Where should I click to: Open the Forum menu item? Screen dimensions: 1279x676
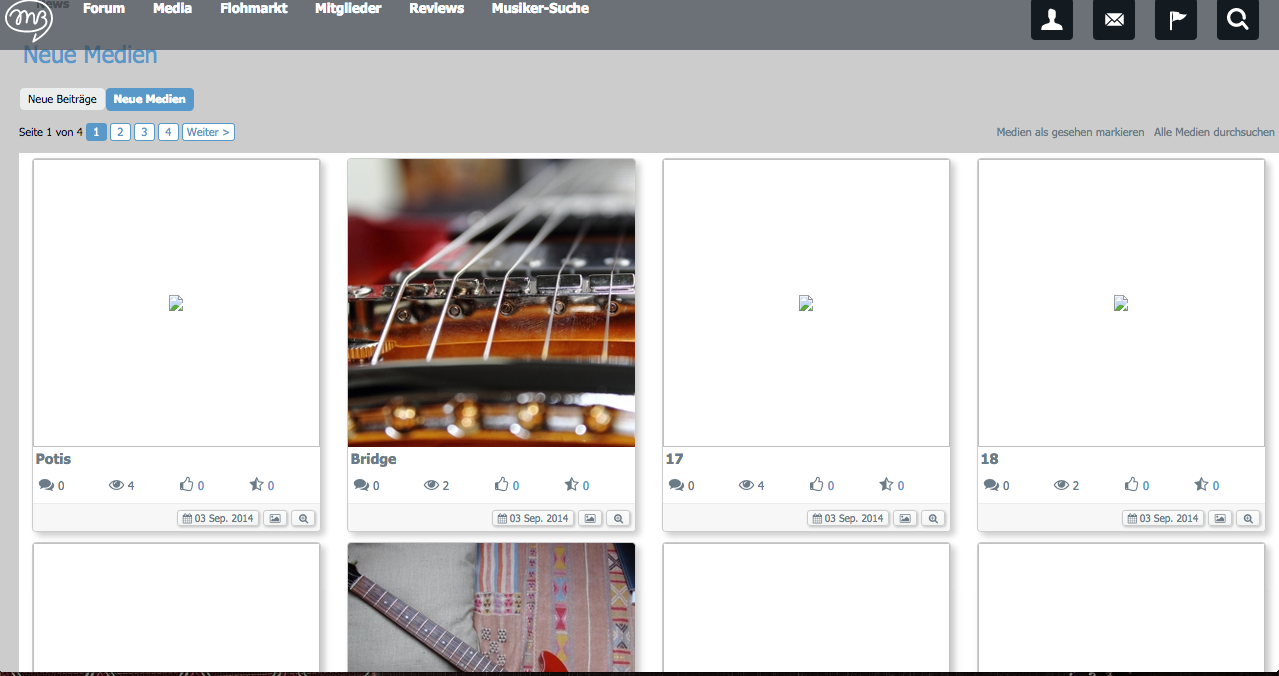(x=104, y=8)
